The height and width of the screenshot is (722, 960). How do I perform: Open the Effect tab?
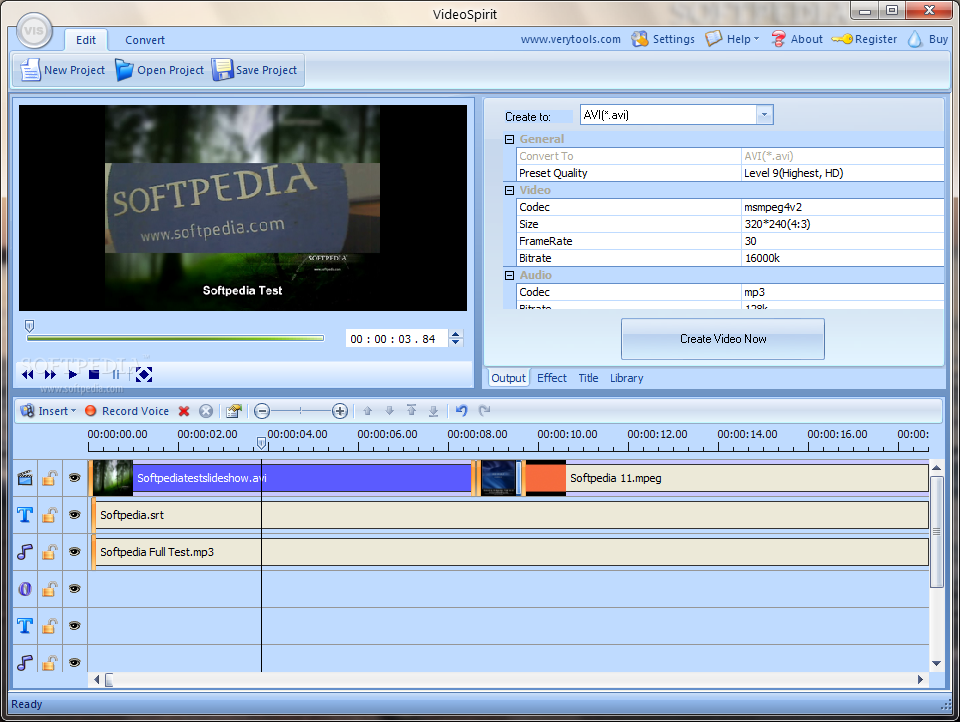552,378
